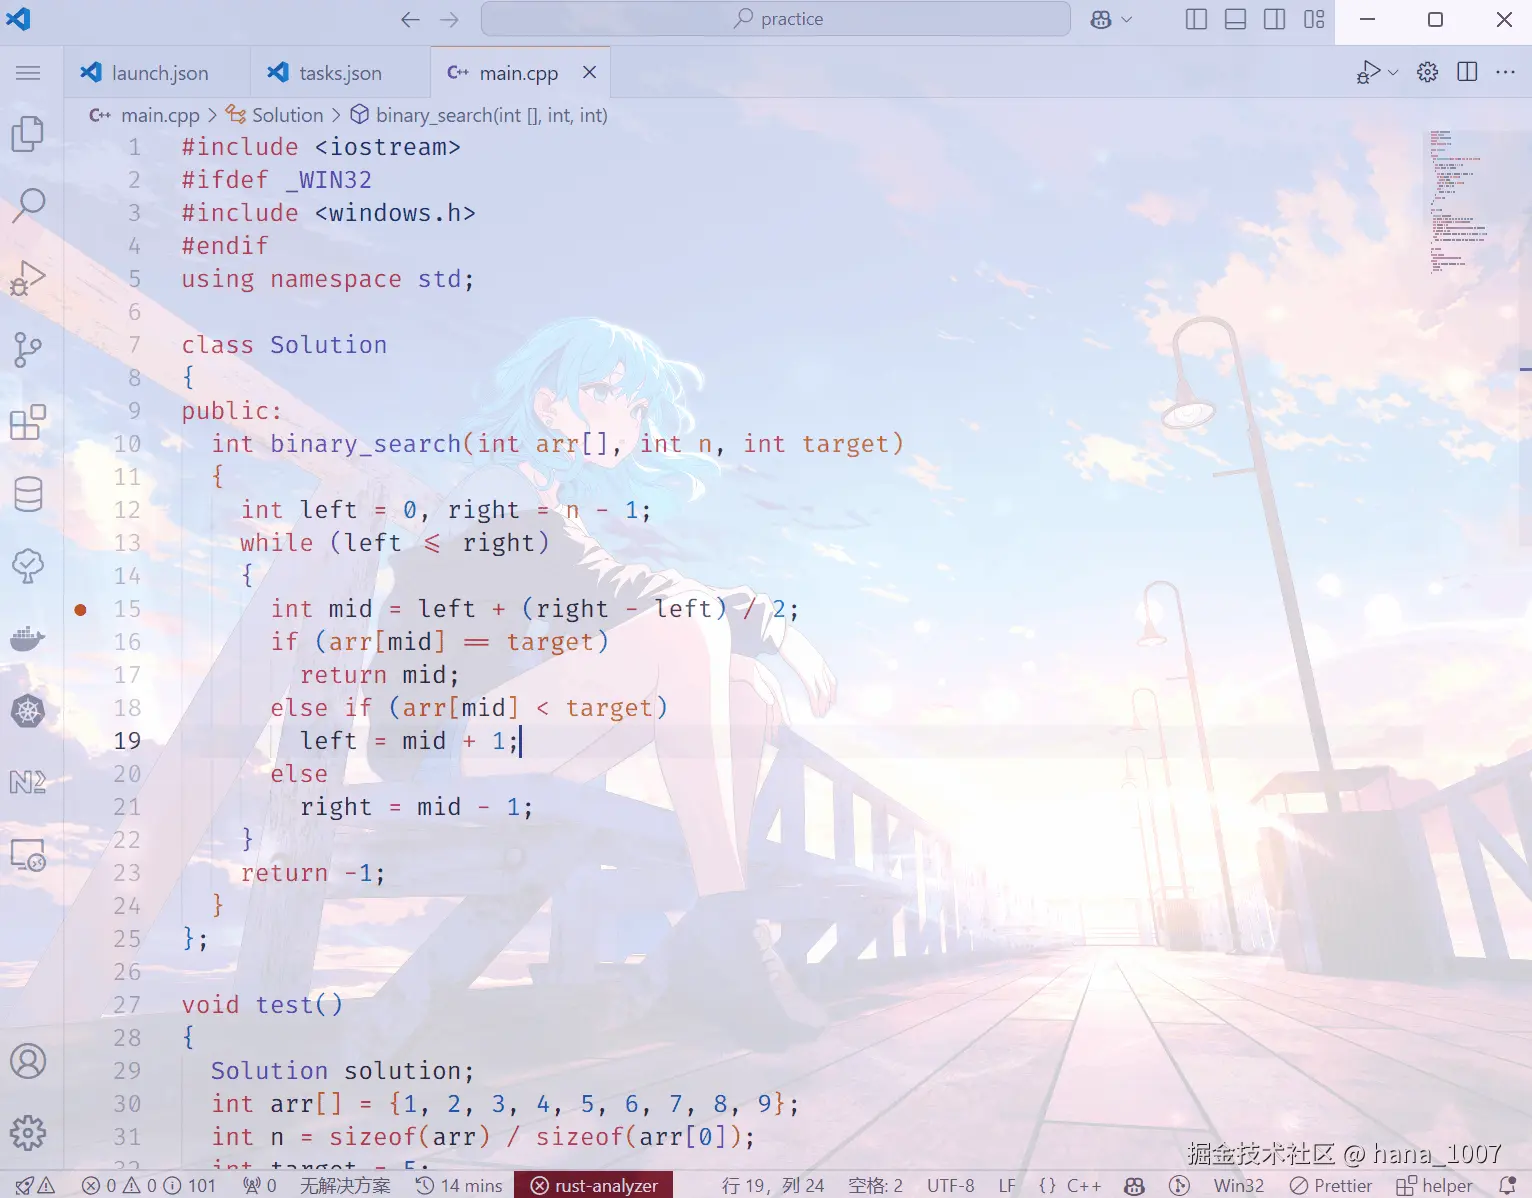Screen dimensions: 1532x1198
Task: Toggle breakpoint on line 15
Action: coord(81,609)
